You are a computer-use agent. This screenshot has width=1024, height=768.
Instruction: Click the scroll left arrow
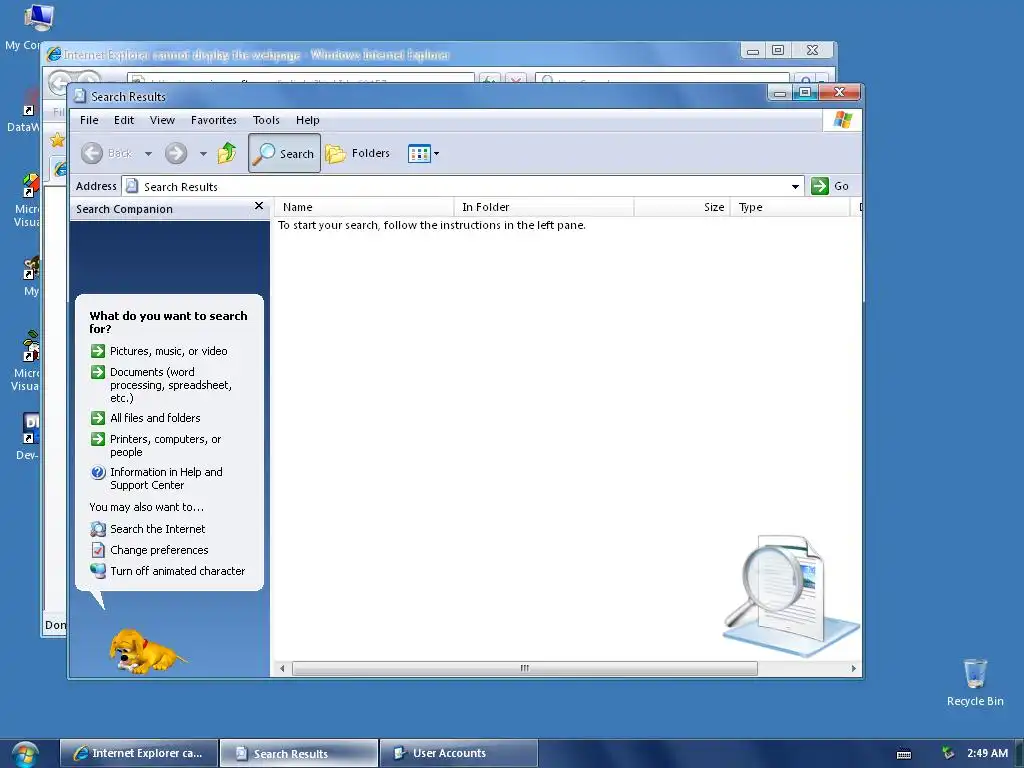[x=282, y=668]
